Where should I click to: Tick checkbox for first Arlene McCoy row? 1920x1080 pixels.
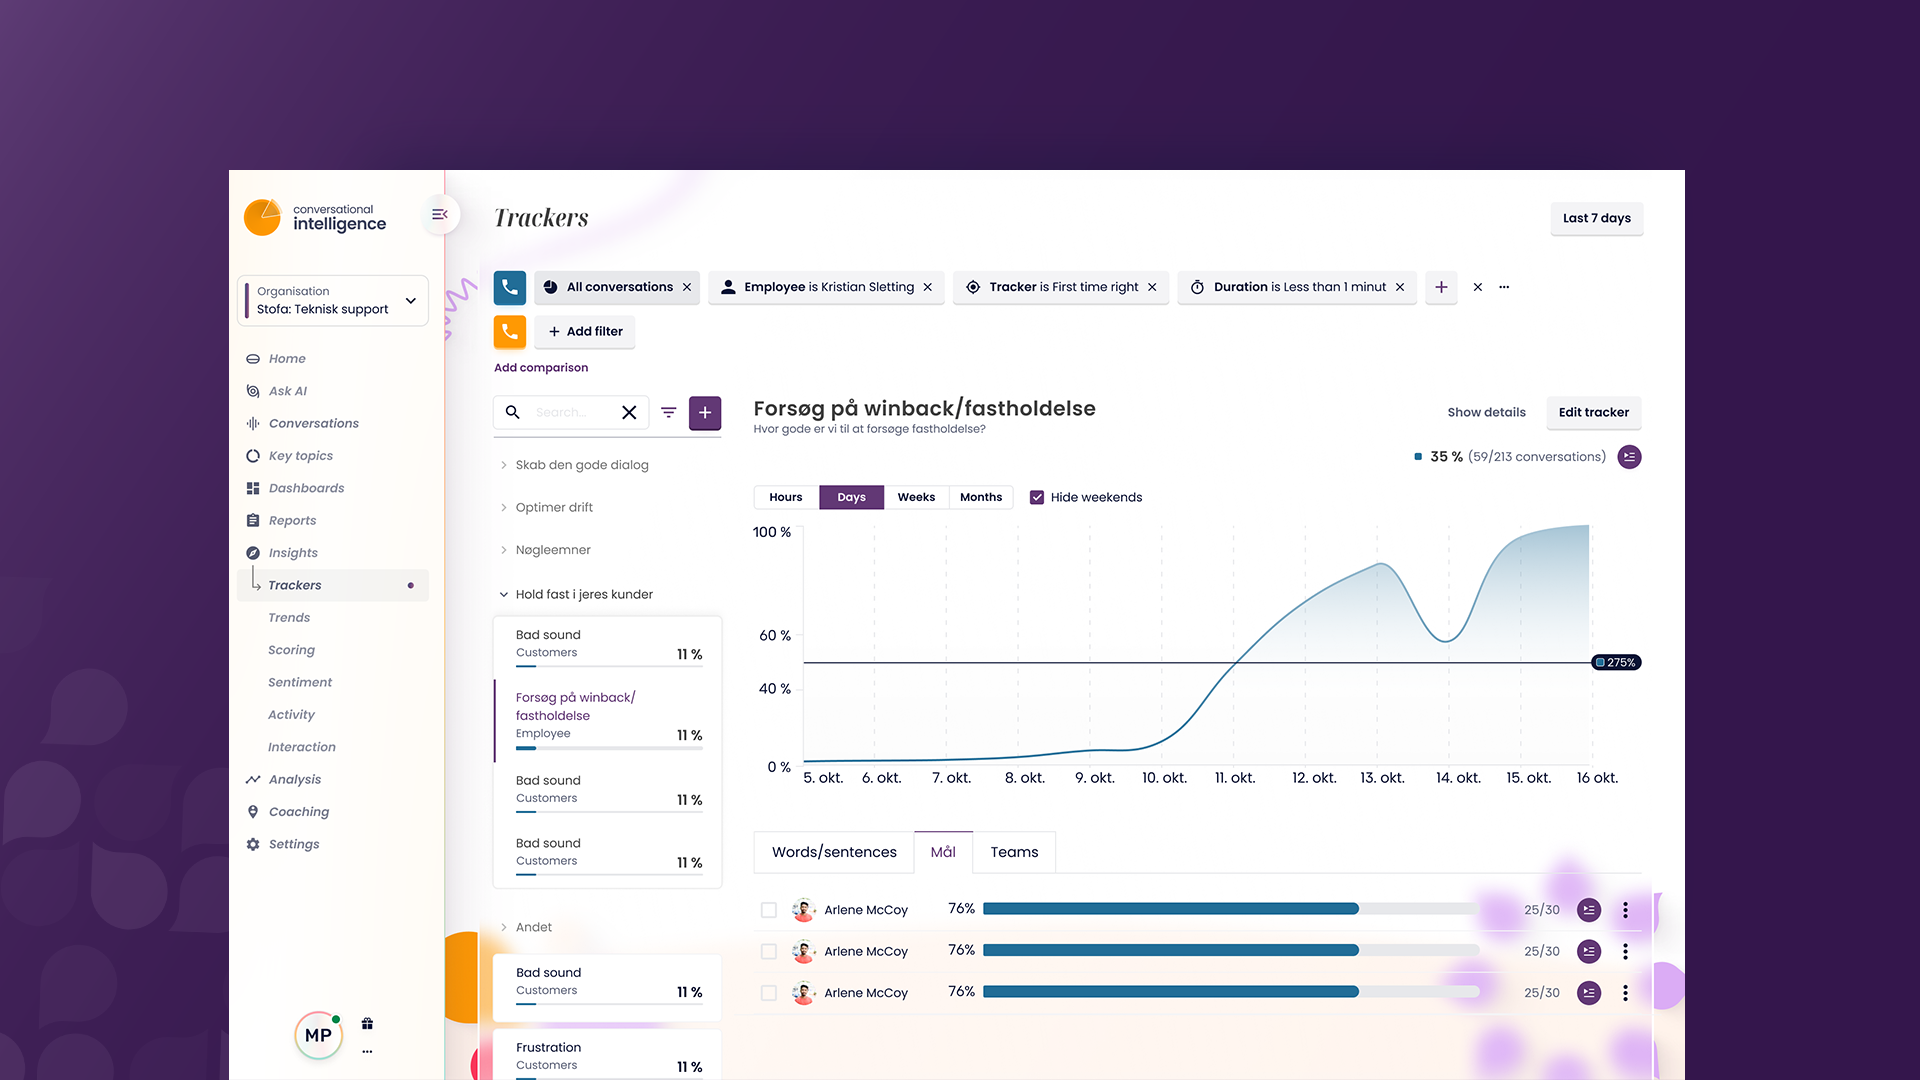[769, 910]
